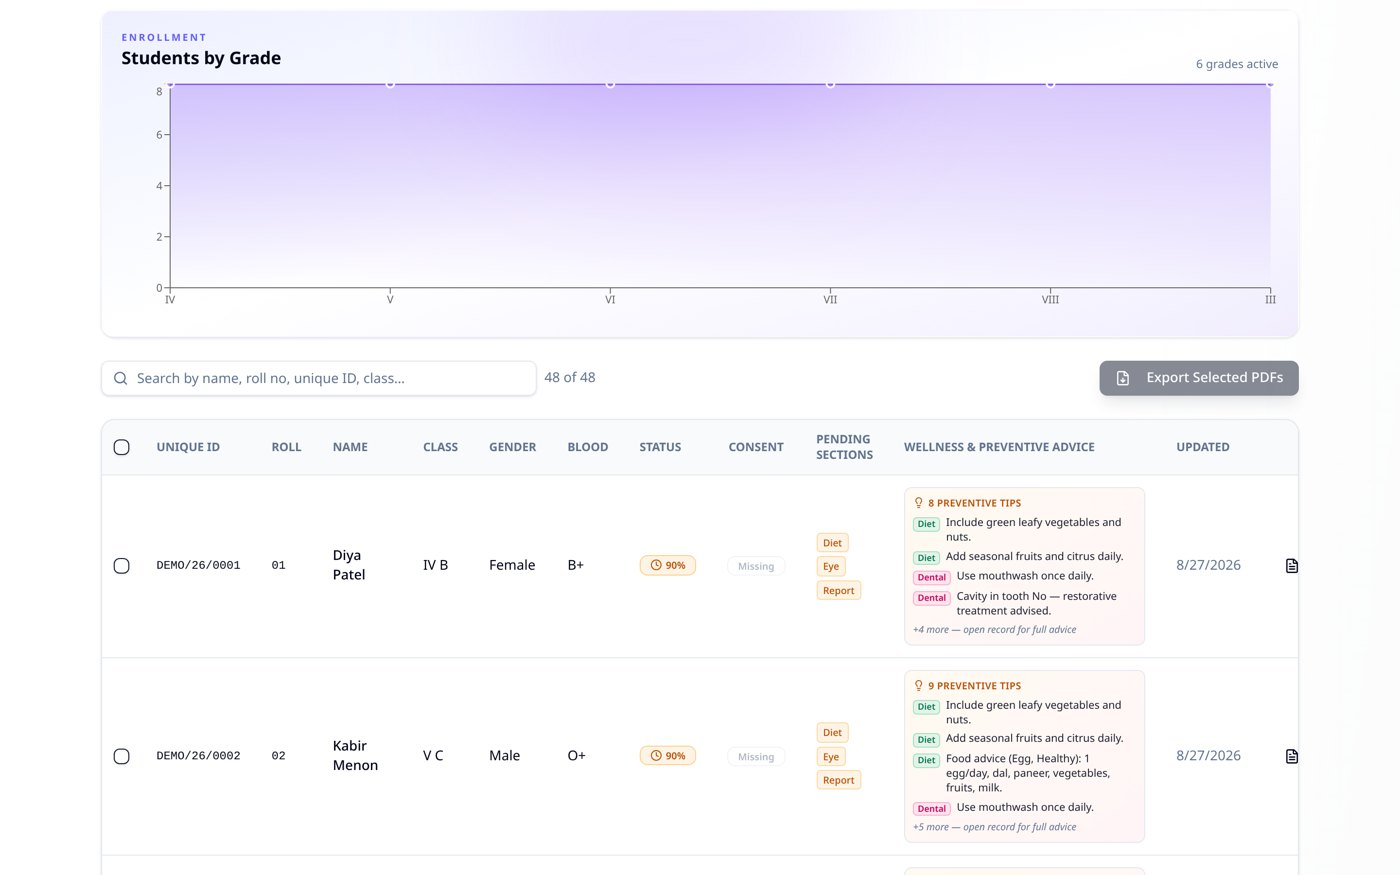Click the Export Selected PDFs button
This screenshot has height=875, width=1400.
click(1199, 378)
